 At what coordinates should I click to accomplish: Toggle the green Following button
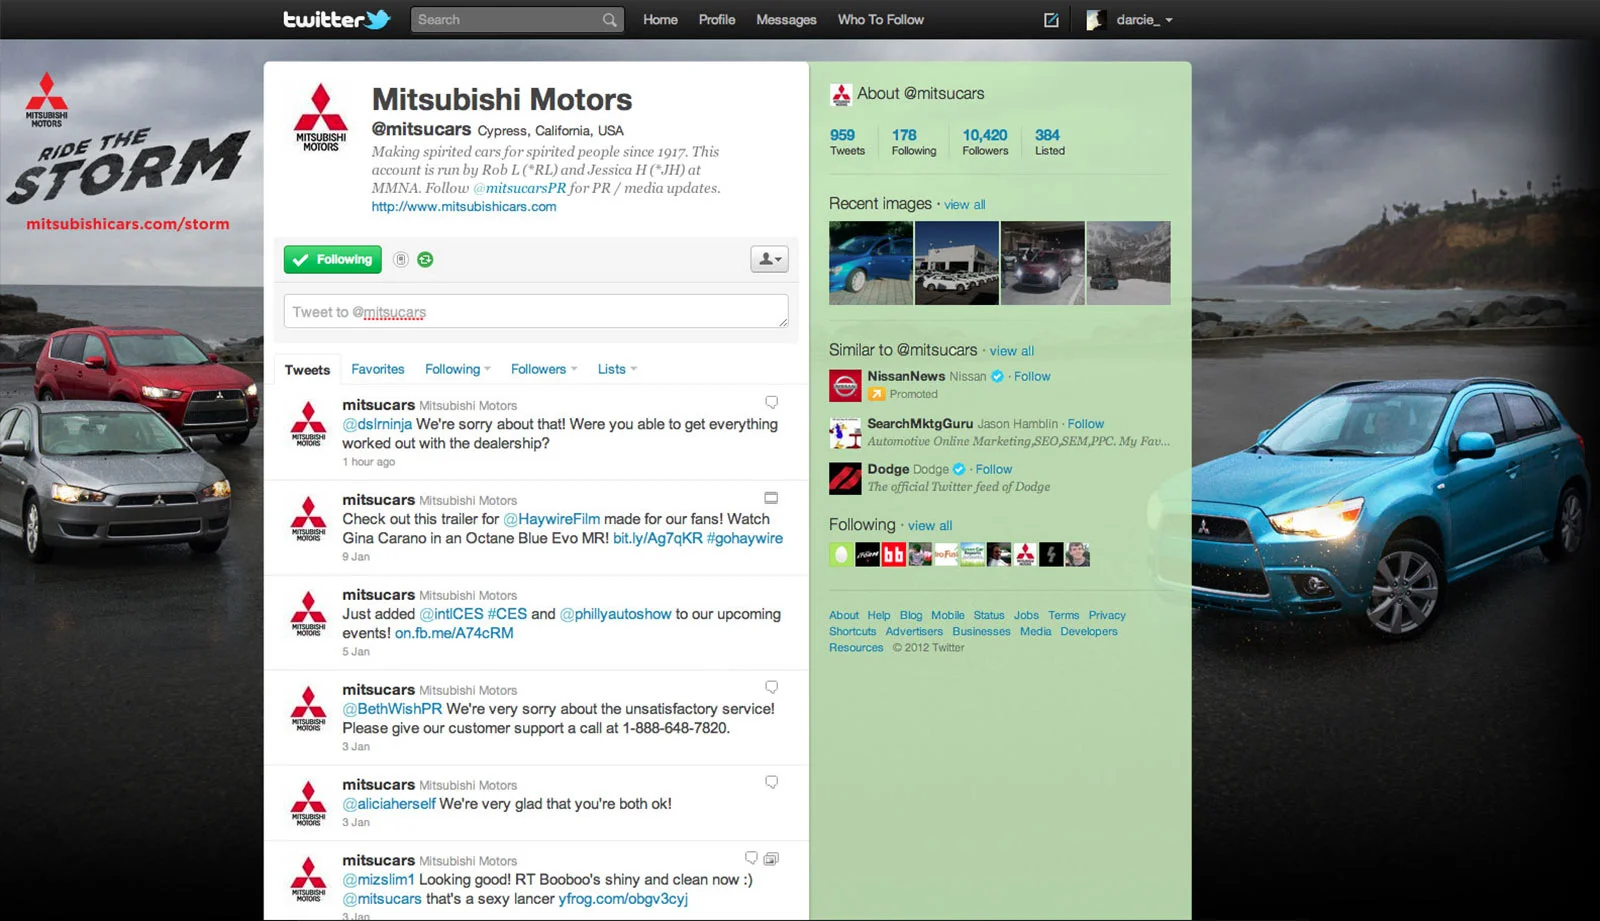333,259
